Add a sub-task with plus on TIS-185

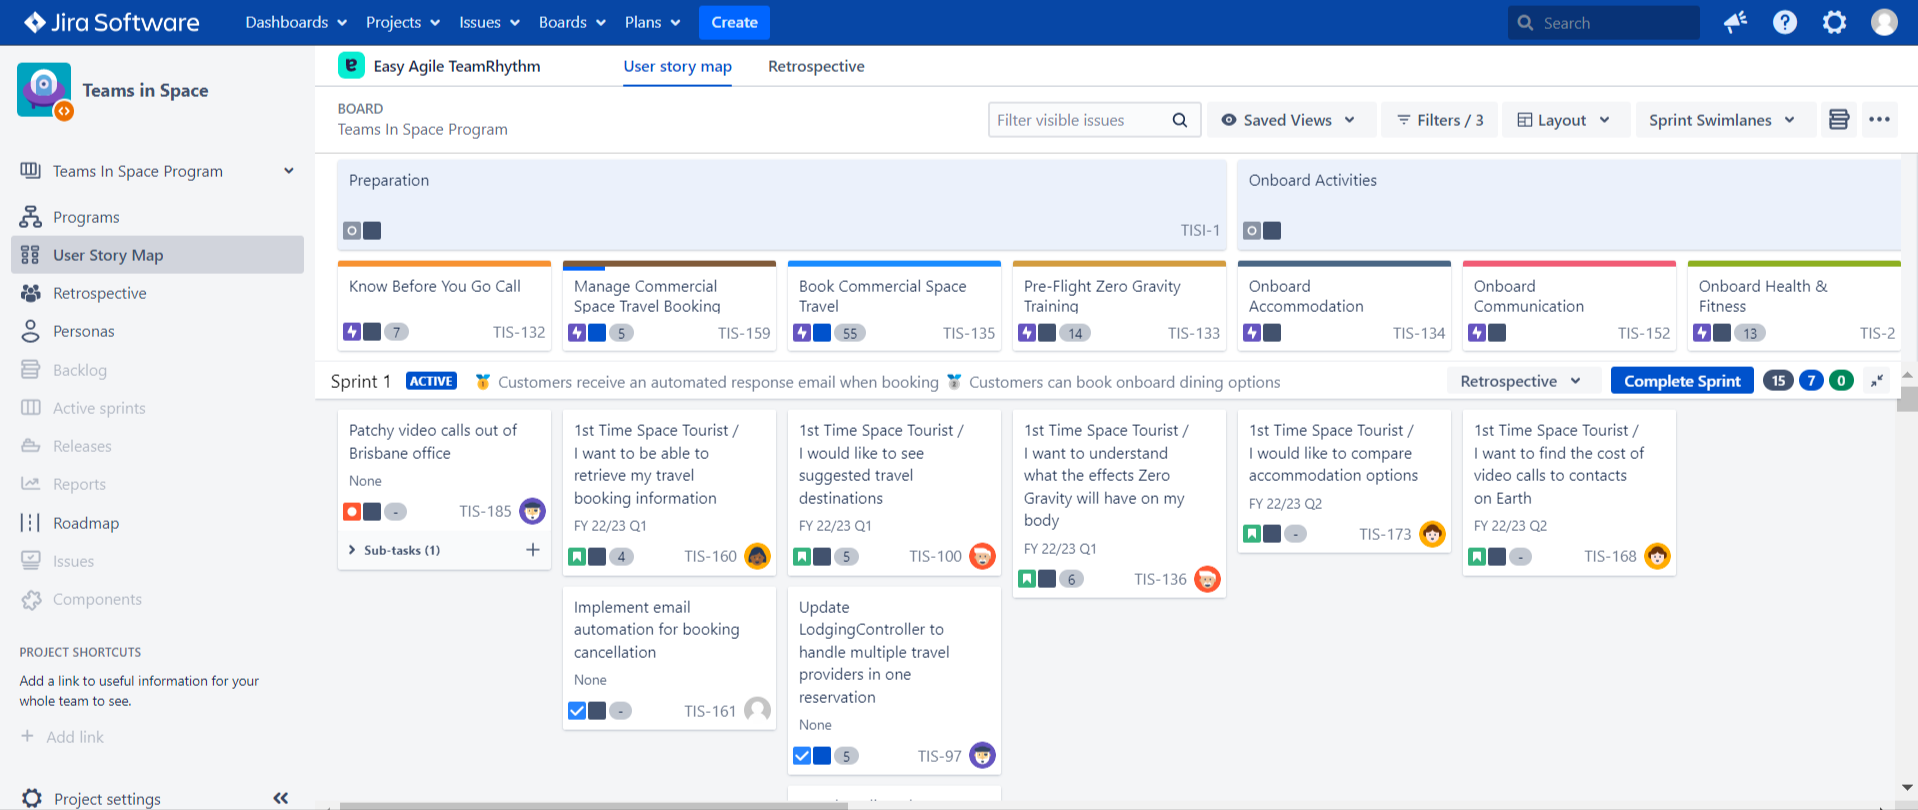[533, 550]
